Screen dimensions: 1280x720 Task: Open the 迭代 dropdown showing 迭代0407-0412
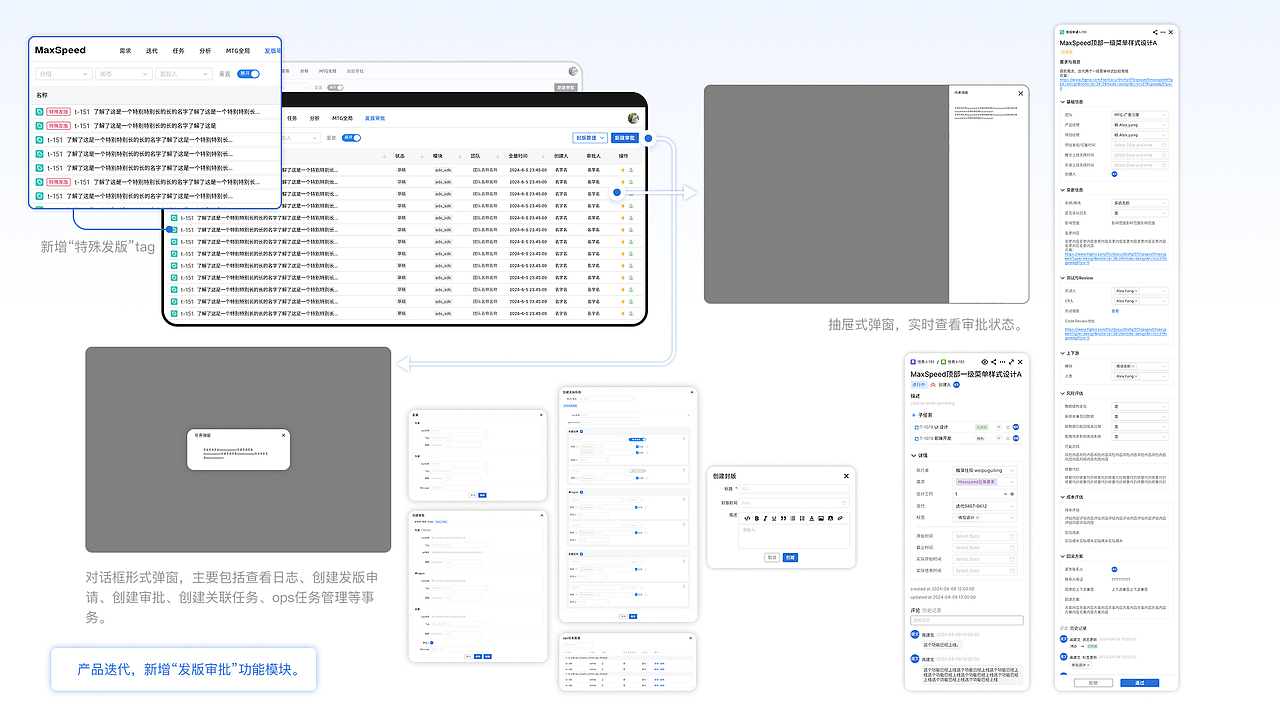(985, 506)
